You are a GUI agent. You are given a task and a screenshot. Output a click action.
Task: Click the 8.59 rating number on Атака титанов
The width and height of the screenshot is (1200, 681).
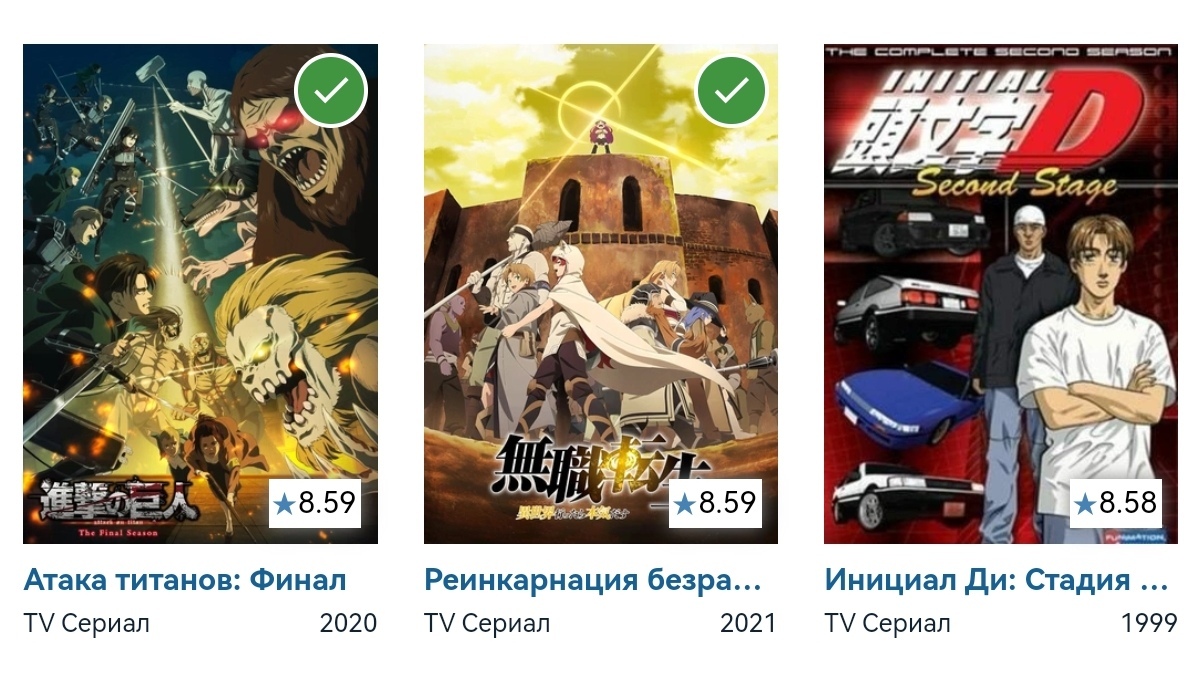[x=328, y=503]
